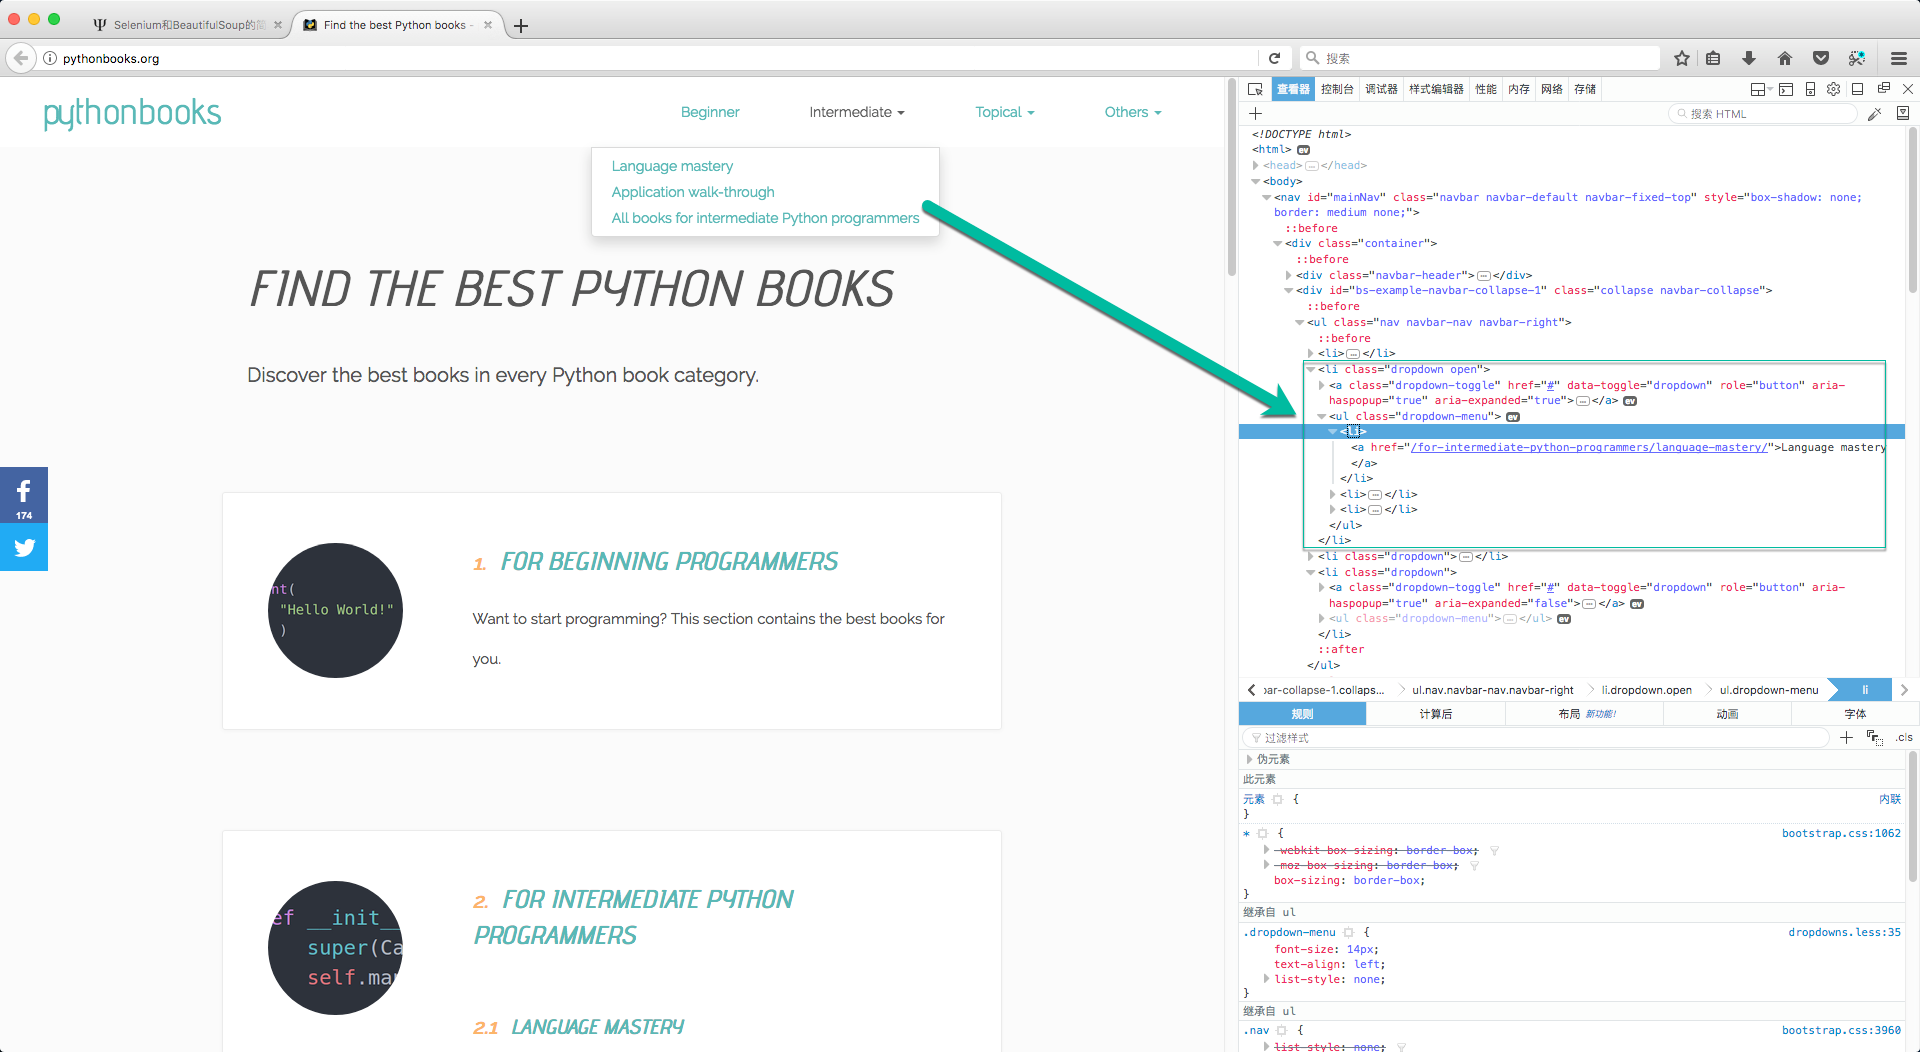Click Firefox bookmark star icon

(1682, 58)
